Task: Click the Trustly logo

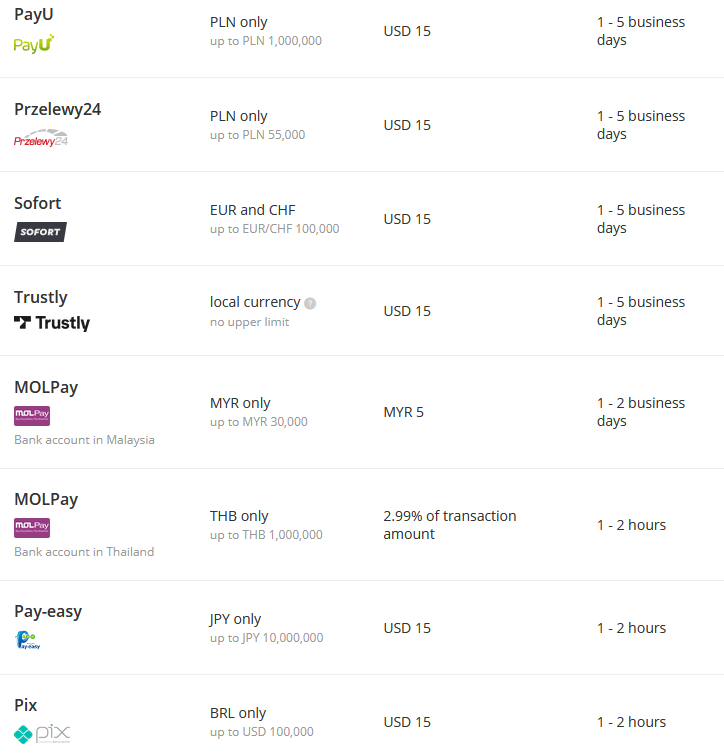Action: tap(52, 323)
